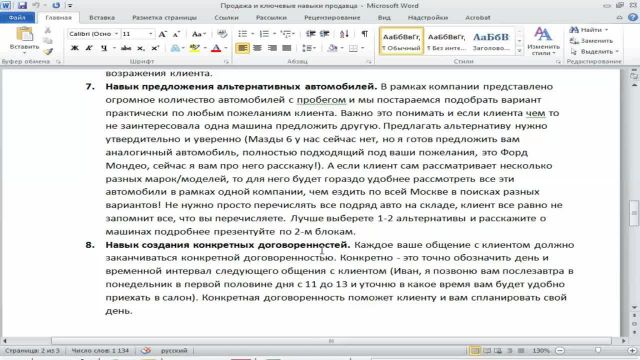Screen dimensions: 640x360
Task: Switch to the Ссылки tab
Action: pyautogui.click(x=226, y=18)
